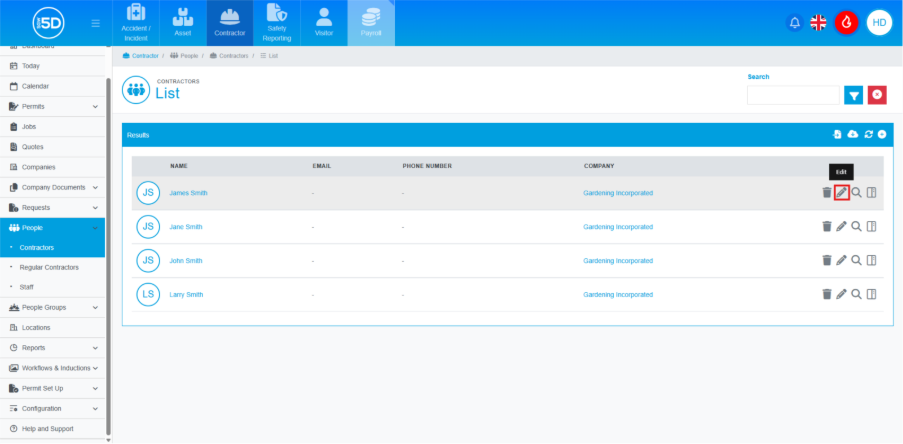Open Calendar in the sidebar
This screenshot has width=903, height=444.
pyautogui.click(x=52, y=86)
